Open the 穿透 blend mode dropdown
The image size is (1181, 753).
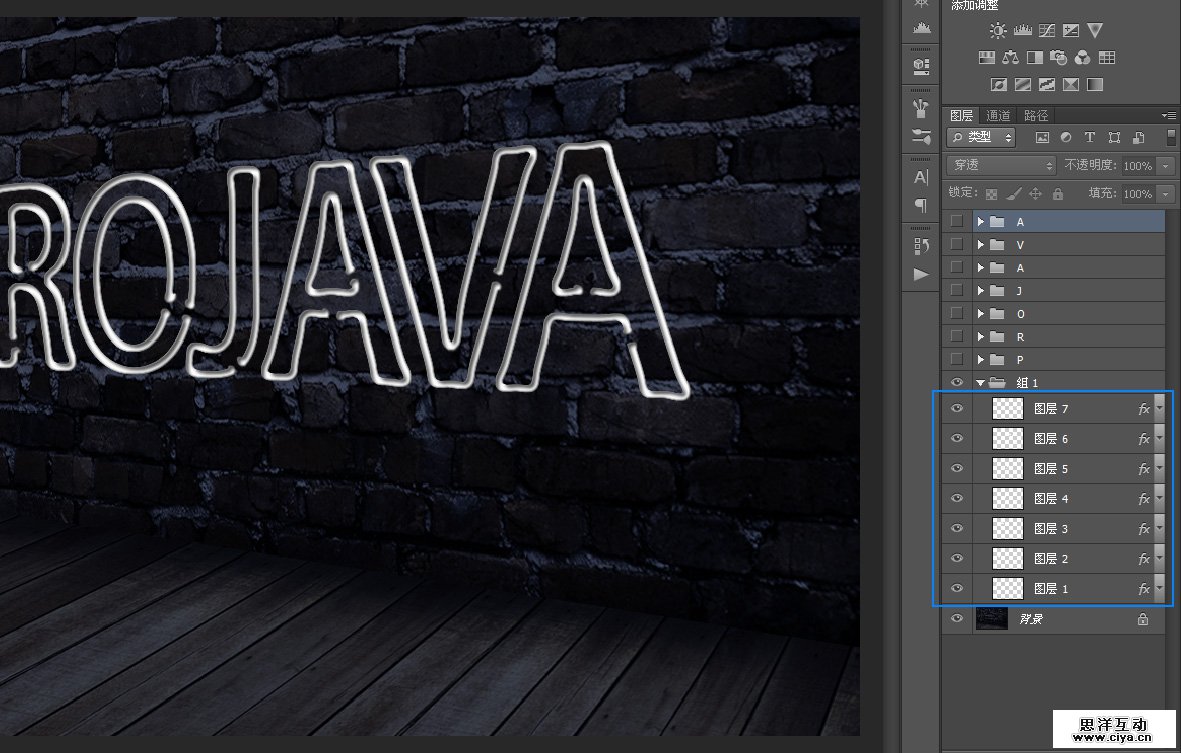pyautogui.click(x=1001, y=165)
